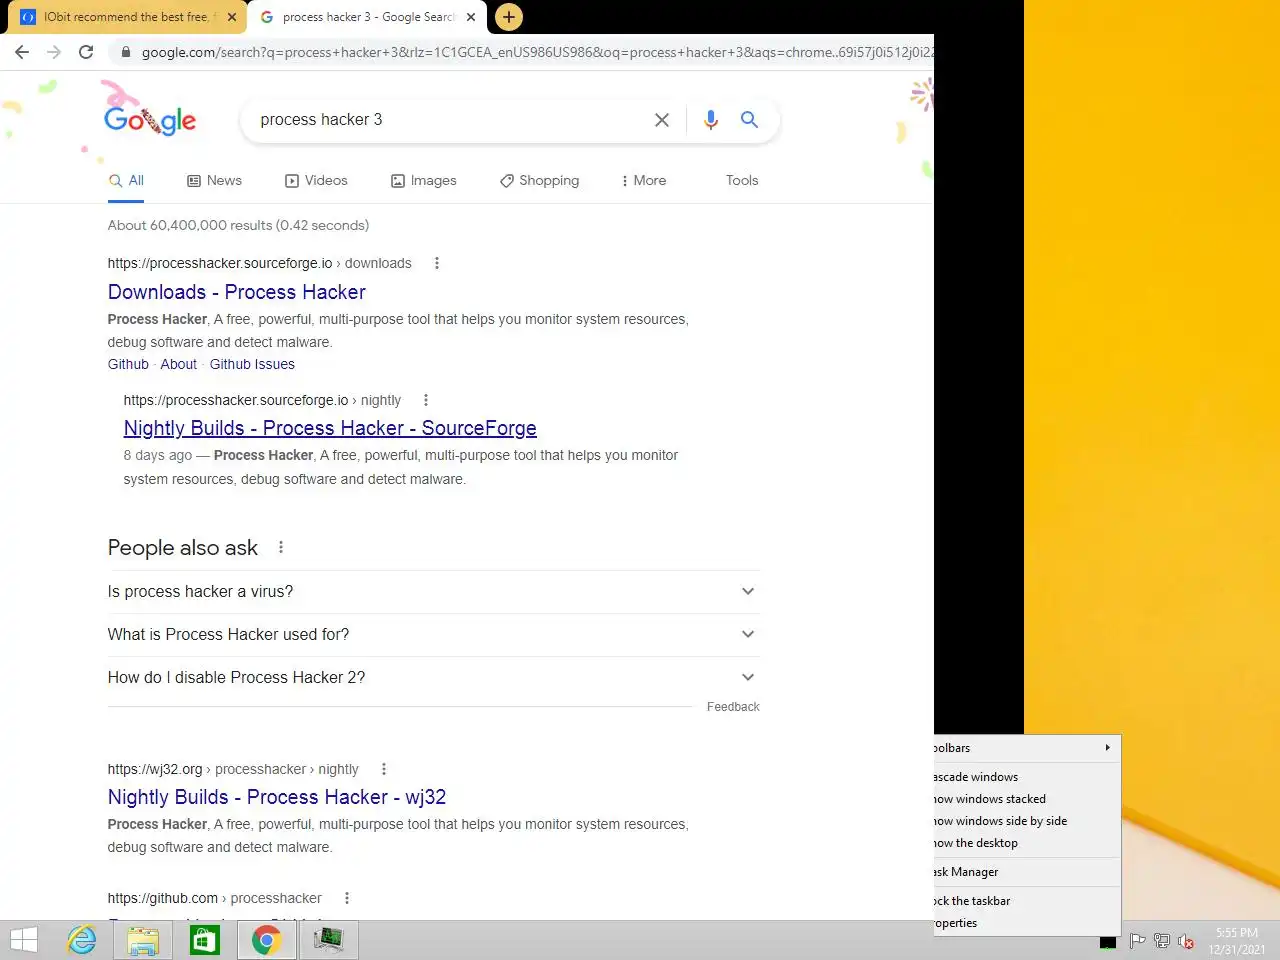Reload the Google search page
Screen dimensions: 1280x960
86,52
